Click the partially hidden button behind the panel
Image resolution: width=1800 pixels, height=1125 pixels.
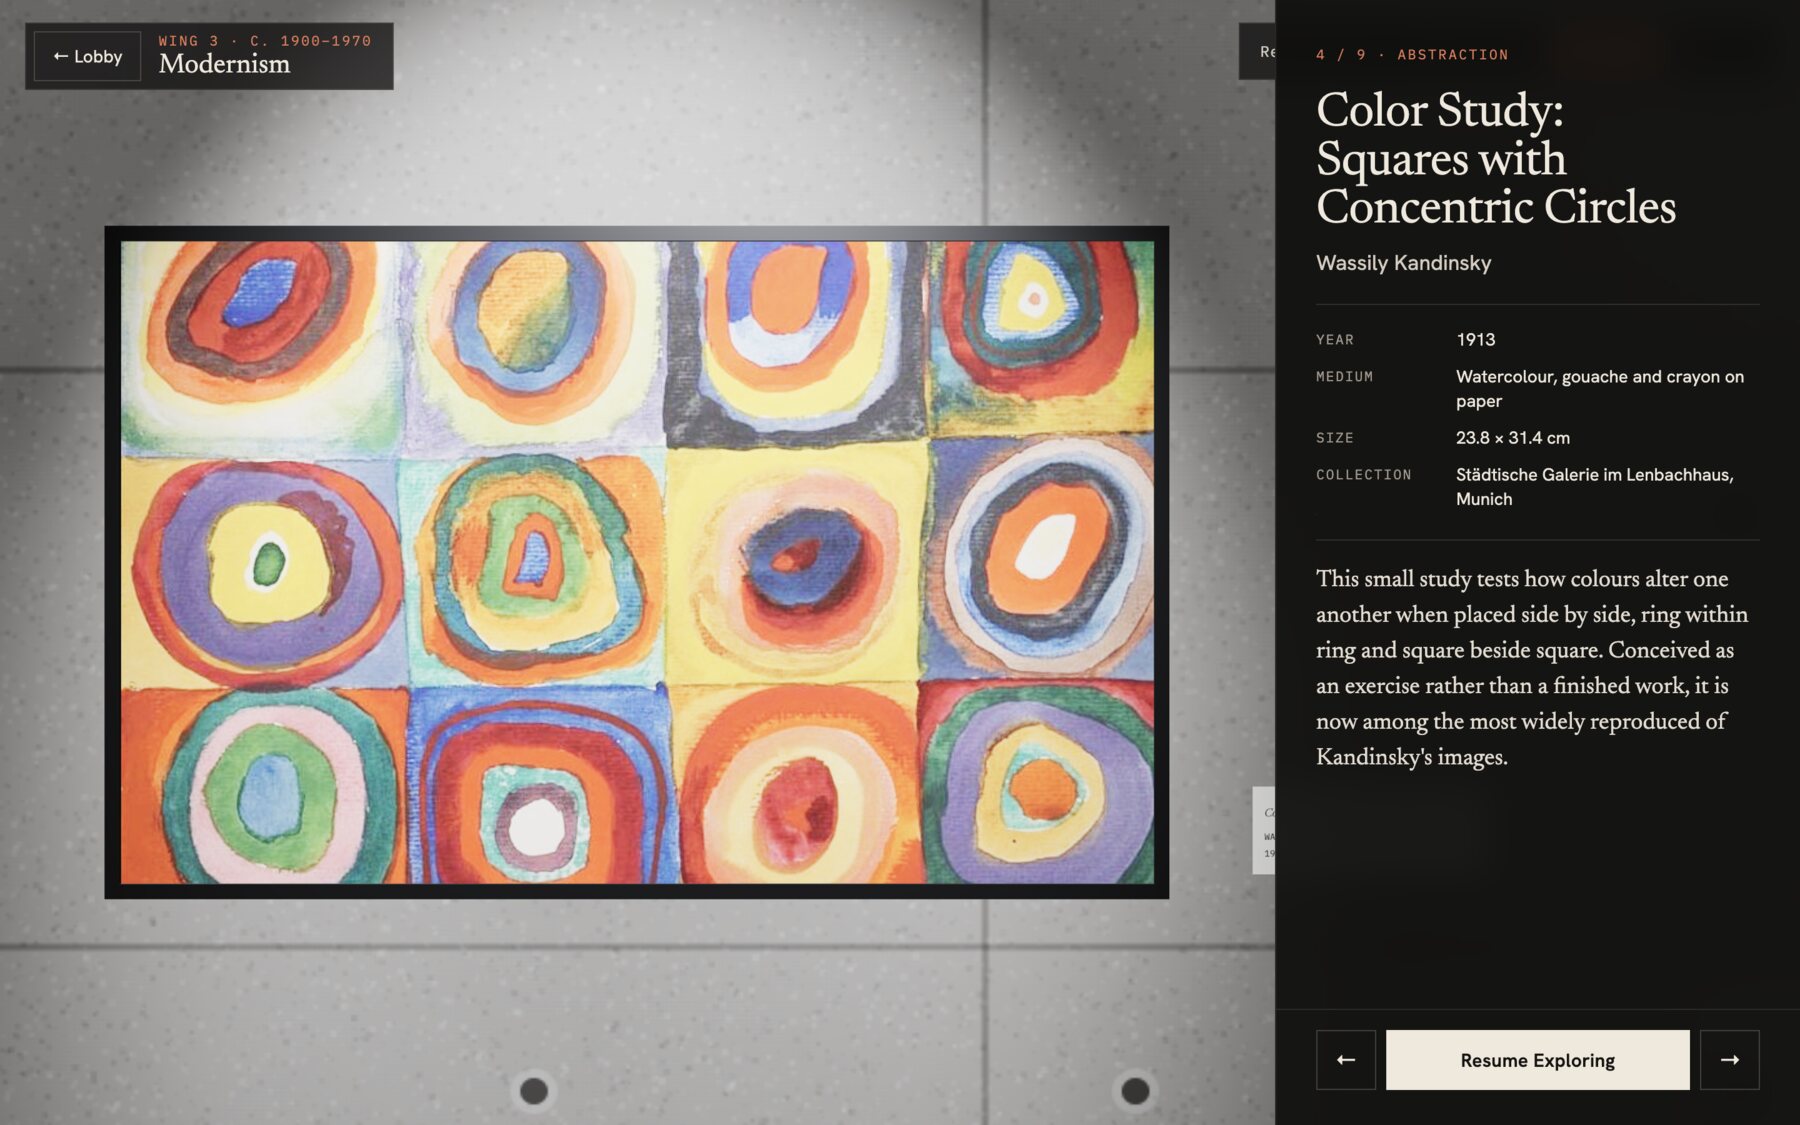click(x=1258, y=52)
